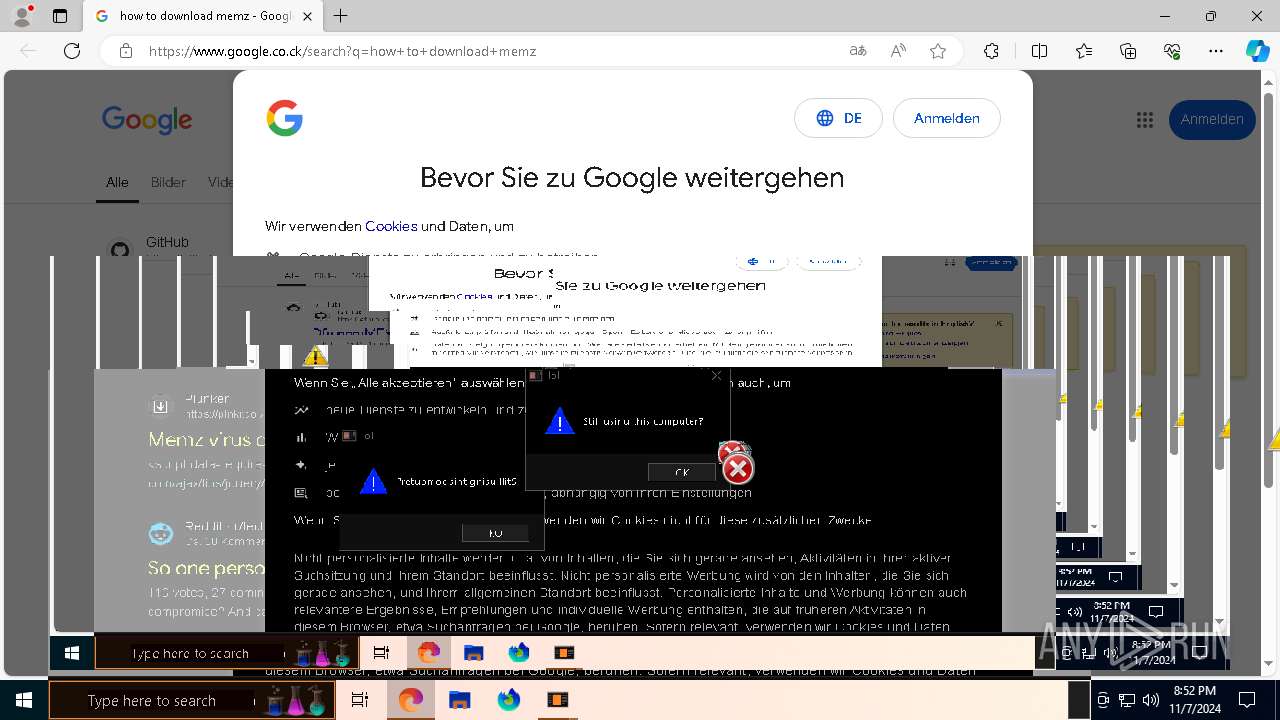View site information via the lock icon
Image resolution: width=1280 pixels, height=720 pixels.
click(x=126, y=51)
